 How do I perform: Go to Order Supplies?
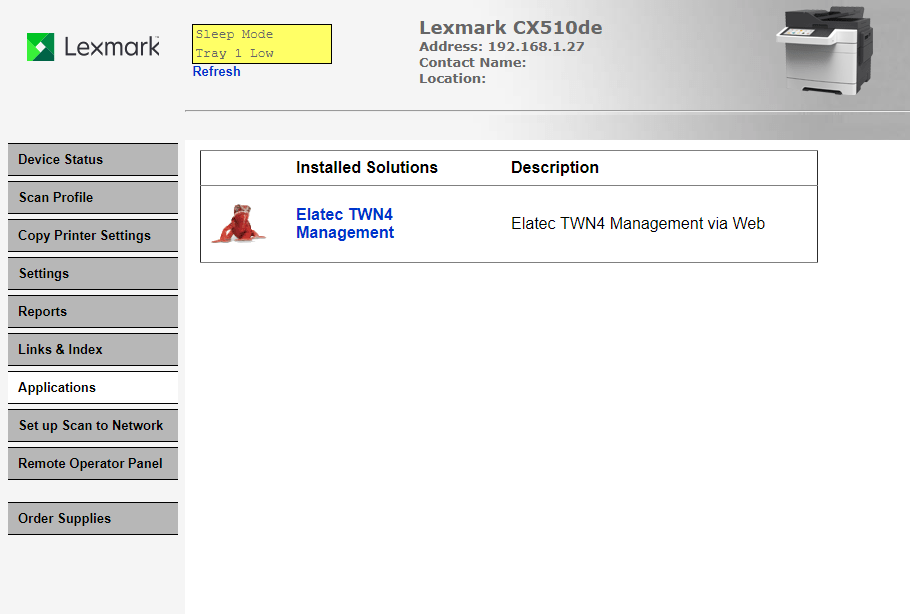pyautogui.click(x=93, y=518)
